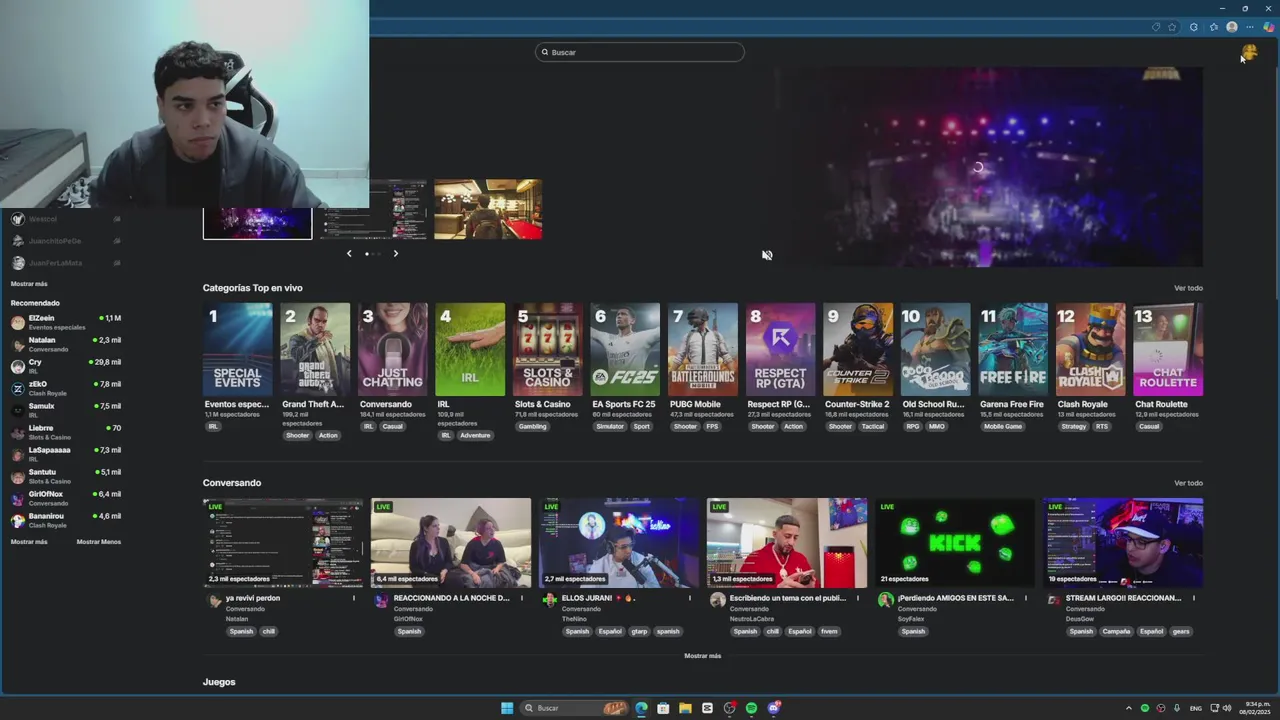Open the Counter-Strike 2 category card
The height and width of the screenshot is (720, 1280).
point(858,350)
